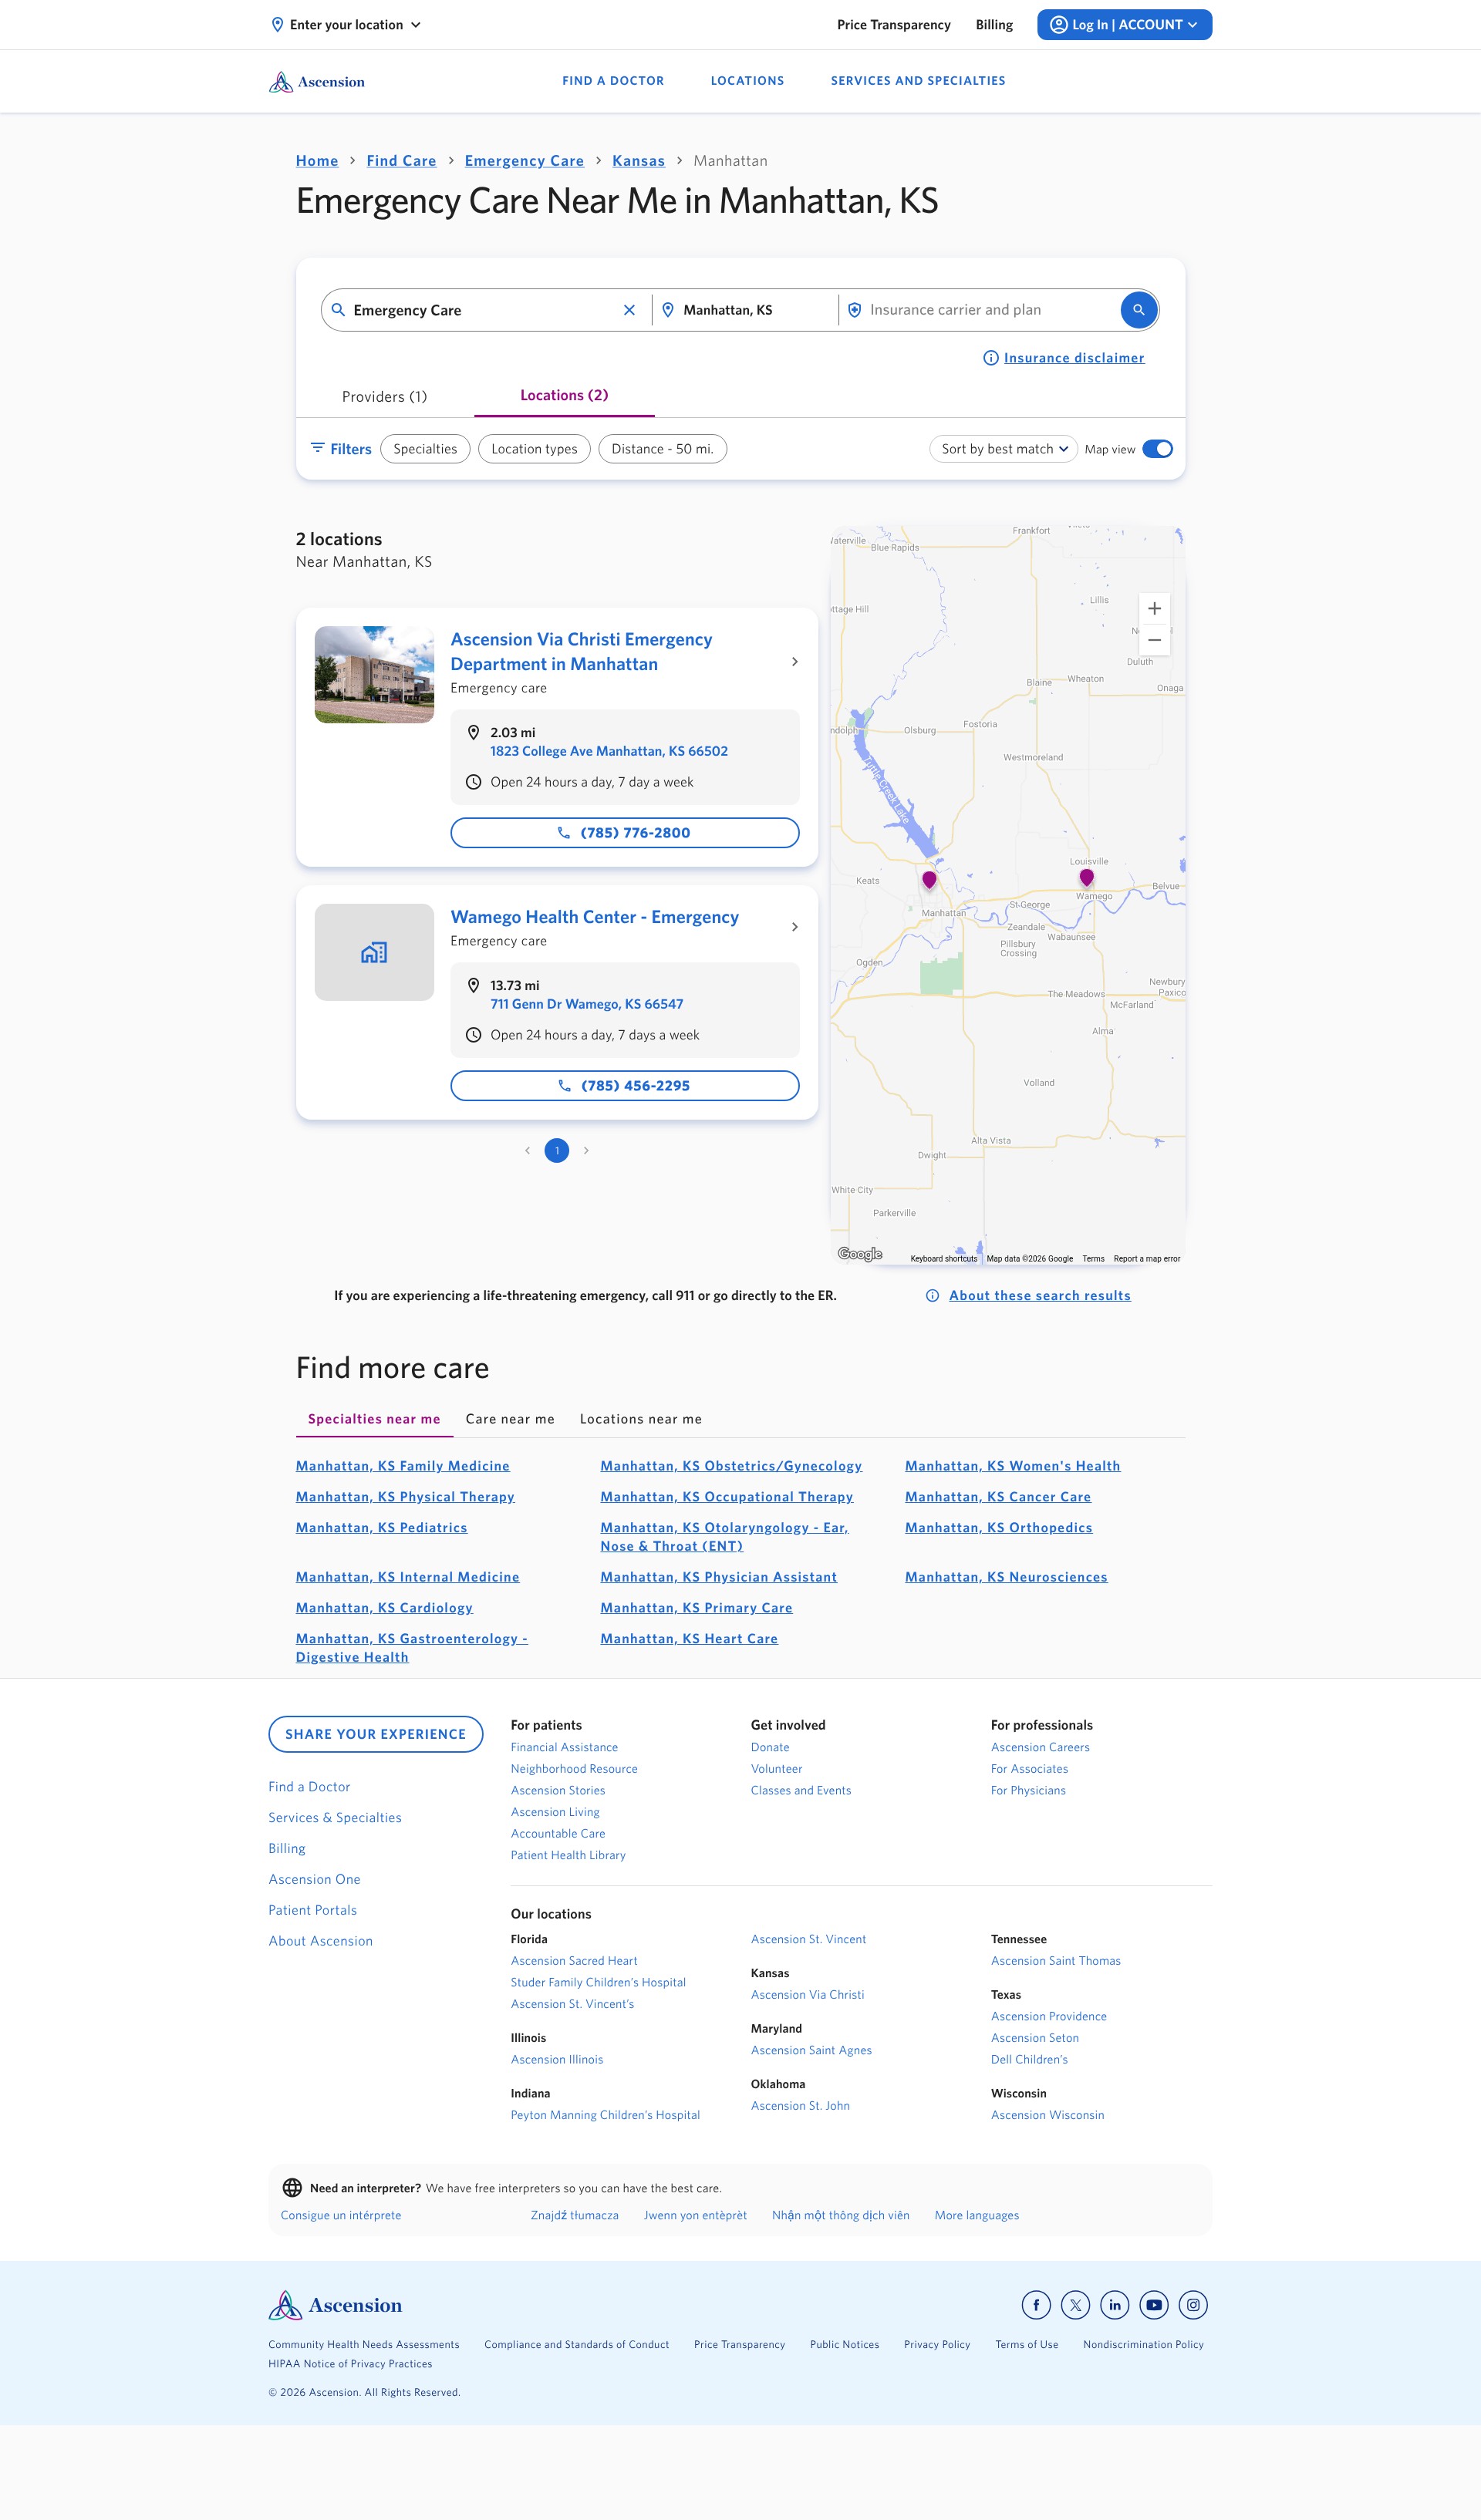Open the Specialties filter chip
Image resolution: width=1481 pixels, height=2520 pixels.
(425, 449)
